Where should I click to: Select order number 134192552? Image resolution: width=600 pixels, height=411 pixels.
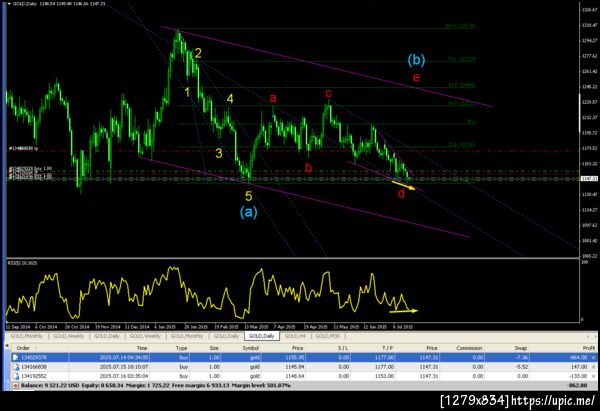[x=32, y=376]
